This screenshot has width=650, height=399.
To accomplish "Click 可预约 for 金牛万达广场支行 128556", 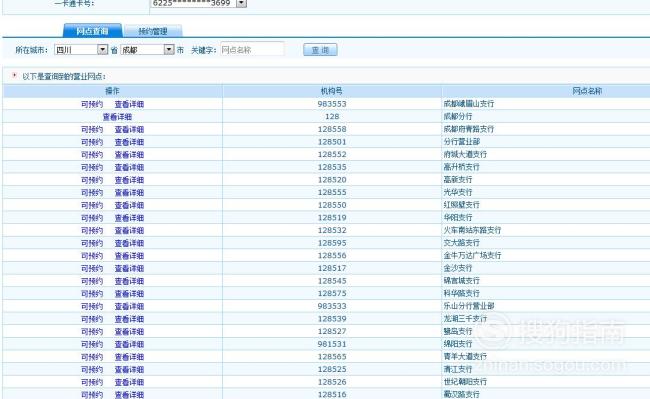I will click(92, 256).
